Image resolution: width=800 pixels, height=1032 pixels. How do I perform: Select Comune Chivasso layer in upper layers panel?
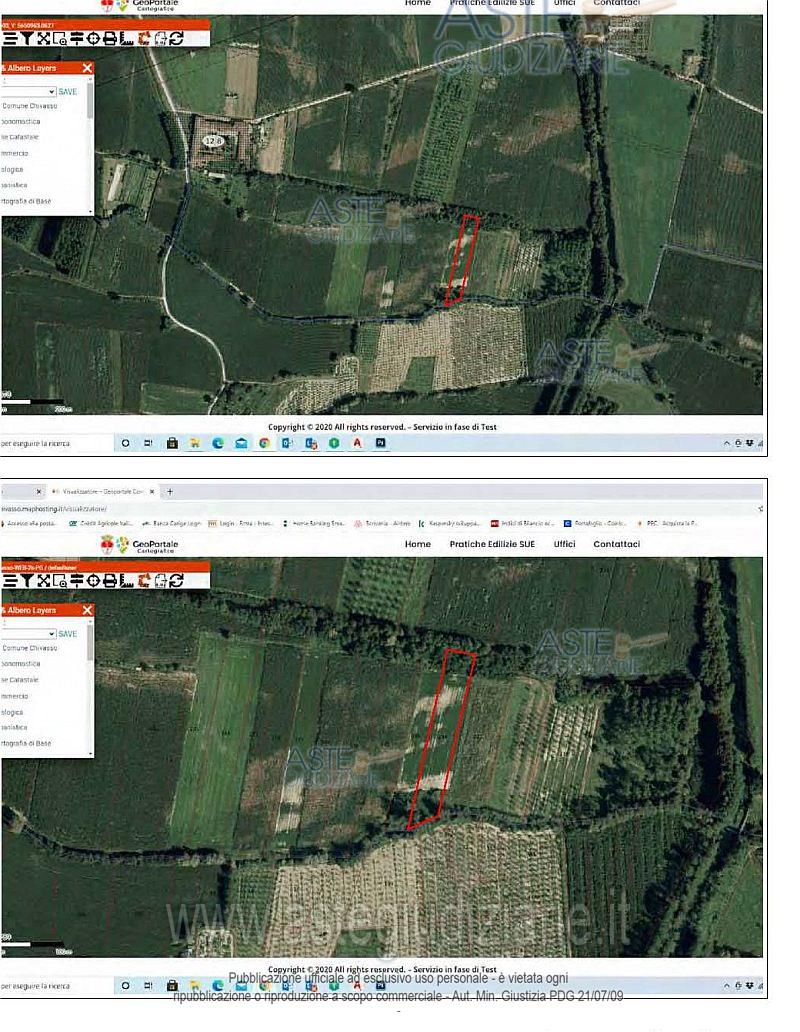tap(30, 106)
